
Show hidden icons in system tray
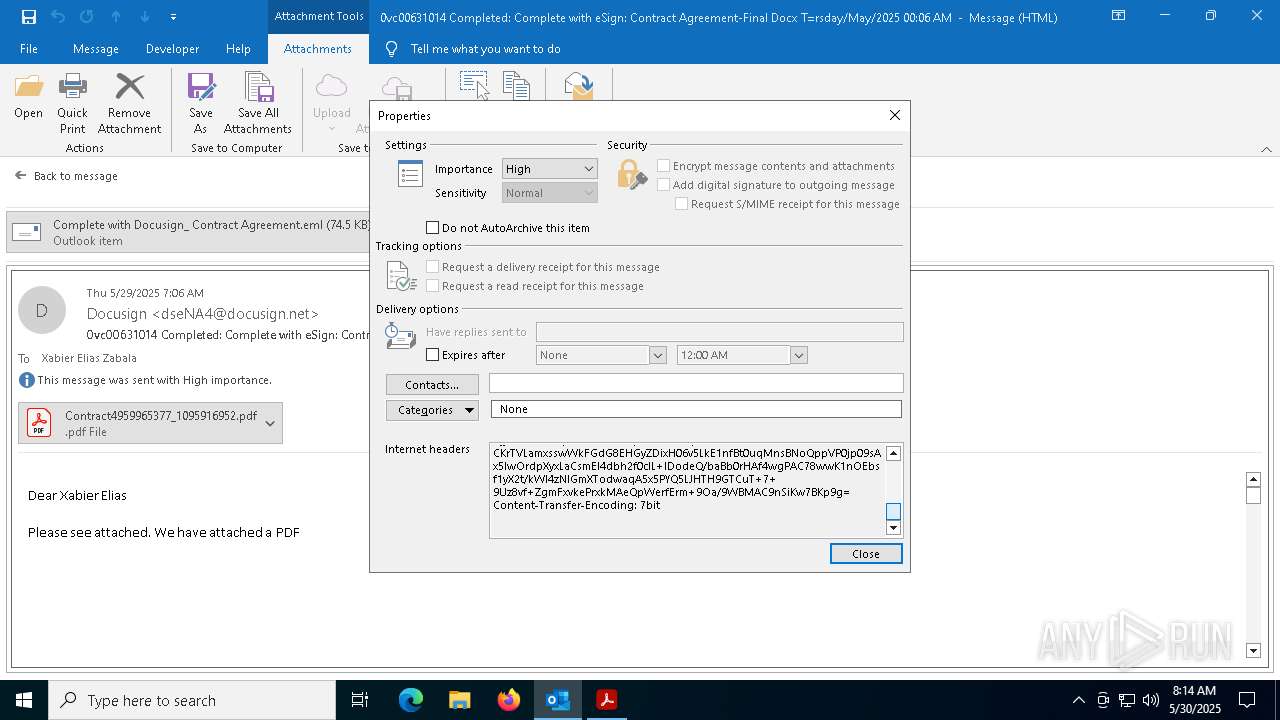1078,700
